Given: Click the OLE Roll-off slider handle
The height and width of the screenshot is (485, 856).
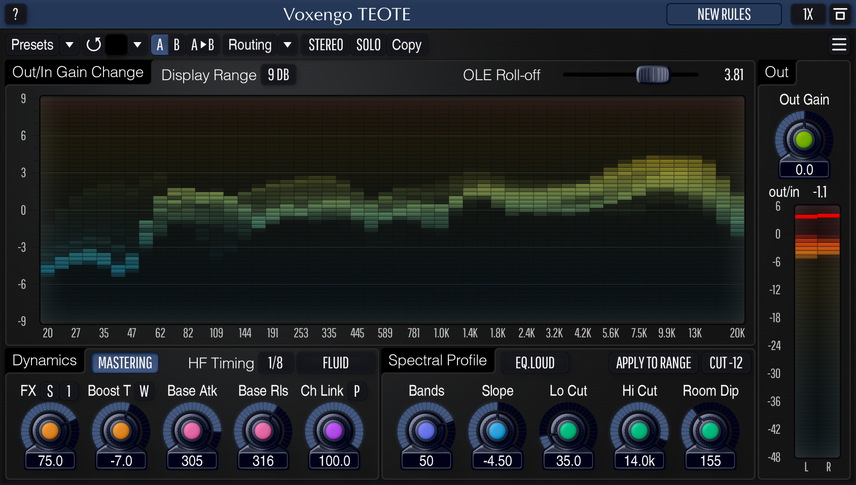Looking at the screenshot, I should click(x=652, y=75).
